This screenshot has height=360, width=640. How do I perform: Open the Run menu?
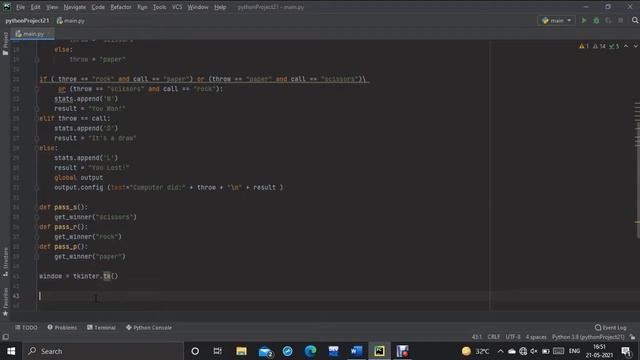pyautogui.click(x=142, y=7)
